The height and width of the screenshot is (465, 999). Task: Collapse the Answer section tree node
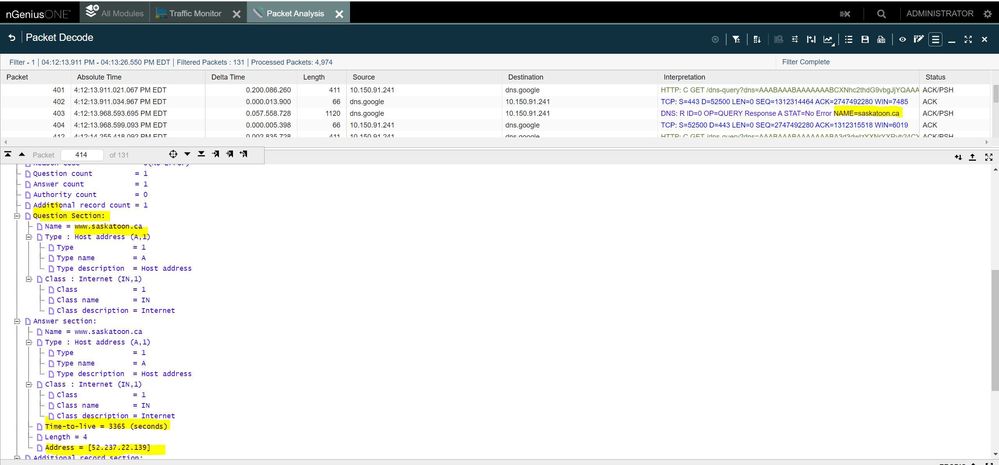click(17, 321)
